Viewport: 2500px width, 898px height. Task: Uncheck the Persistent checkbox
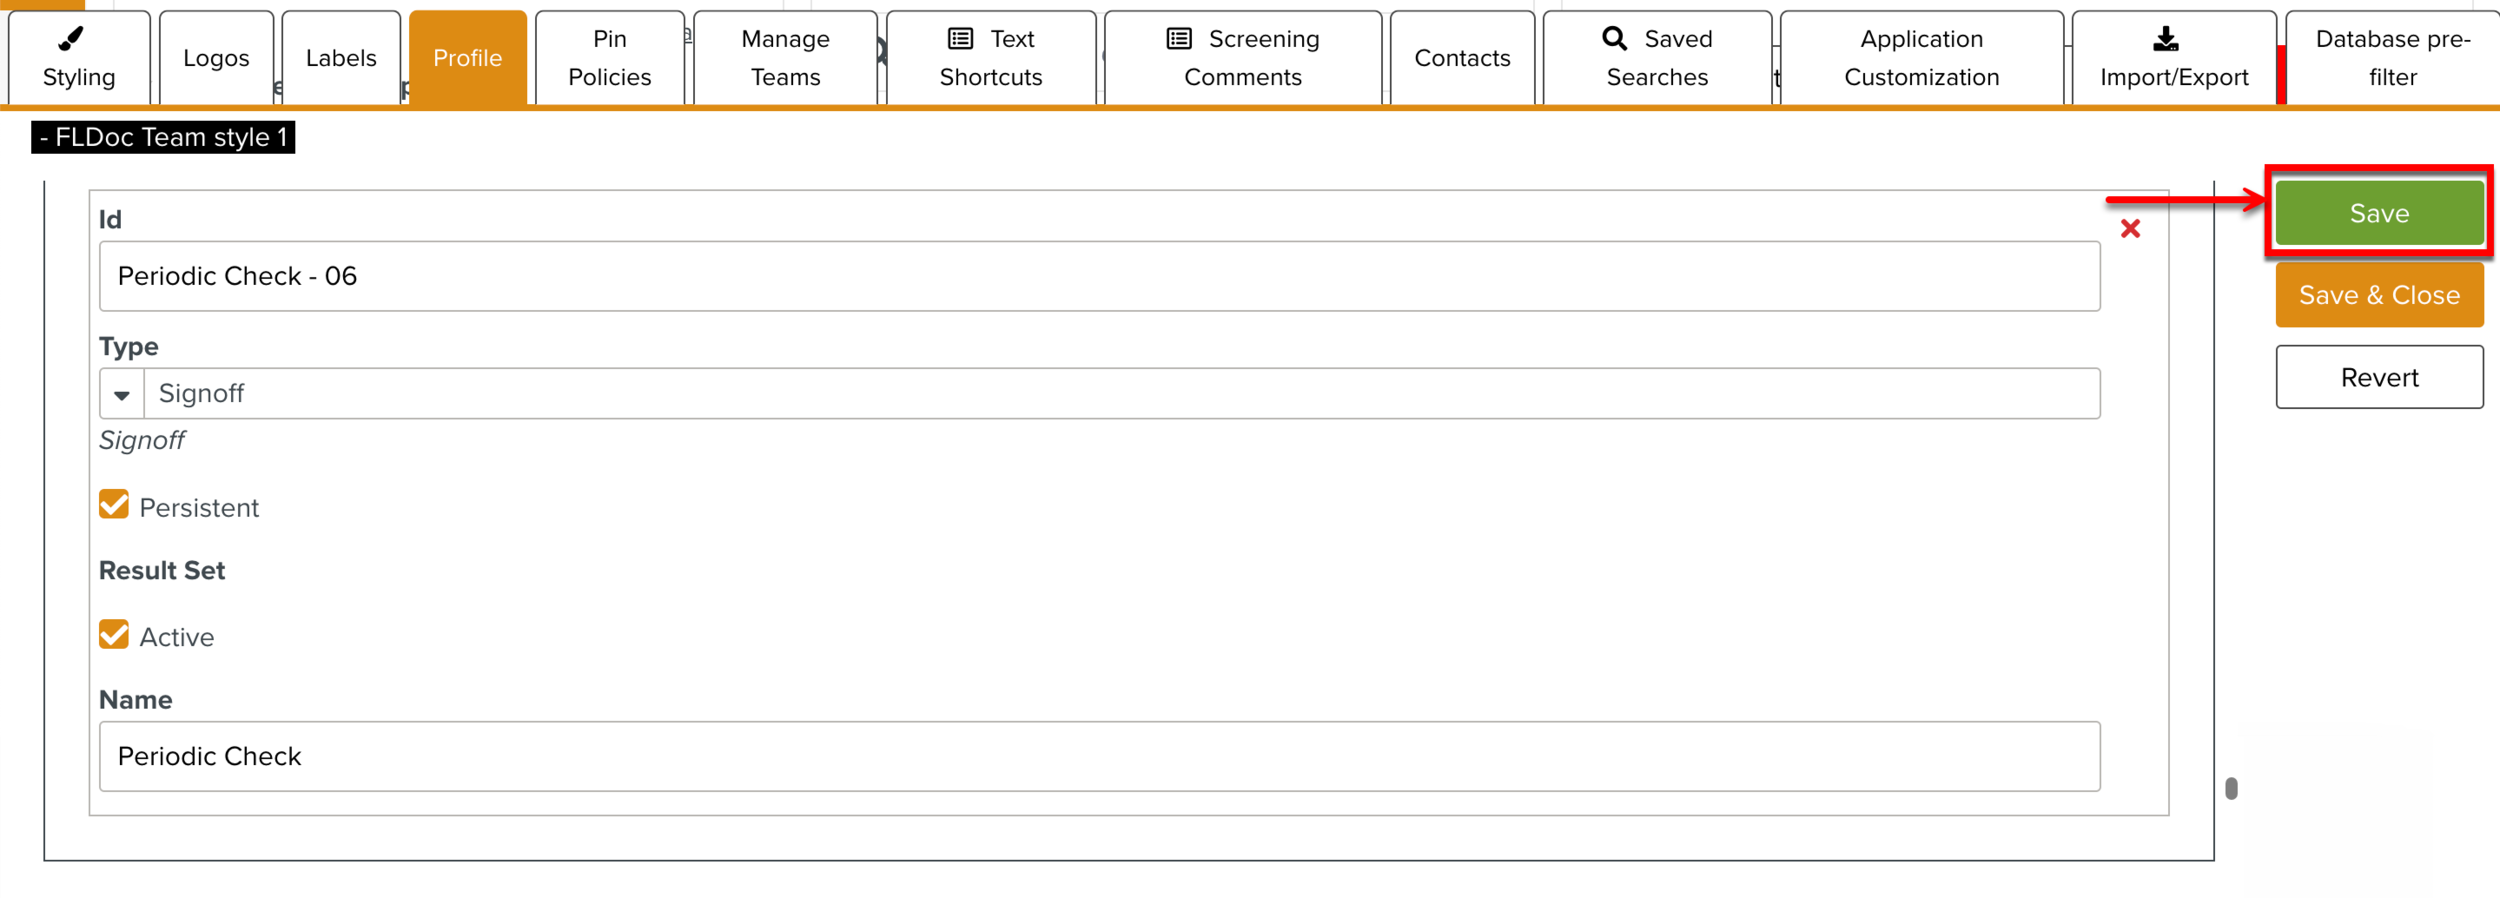pyautogui.click(x=114, y=505)
